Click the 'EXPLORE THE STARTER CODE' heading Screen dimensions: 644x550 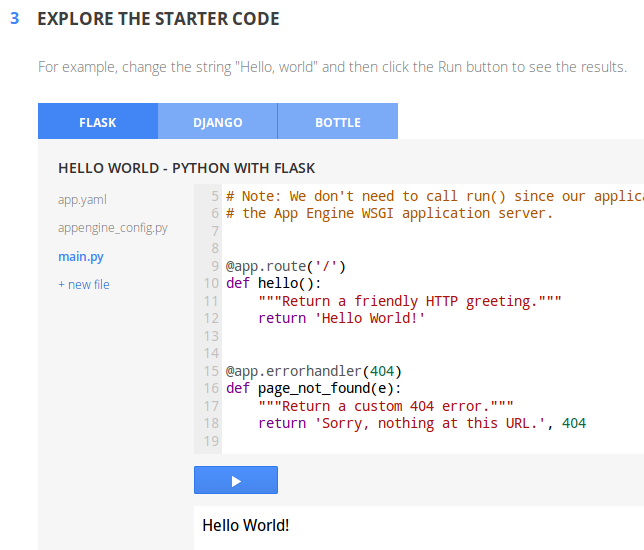(x=159, y=19)
